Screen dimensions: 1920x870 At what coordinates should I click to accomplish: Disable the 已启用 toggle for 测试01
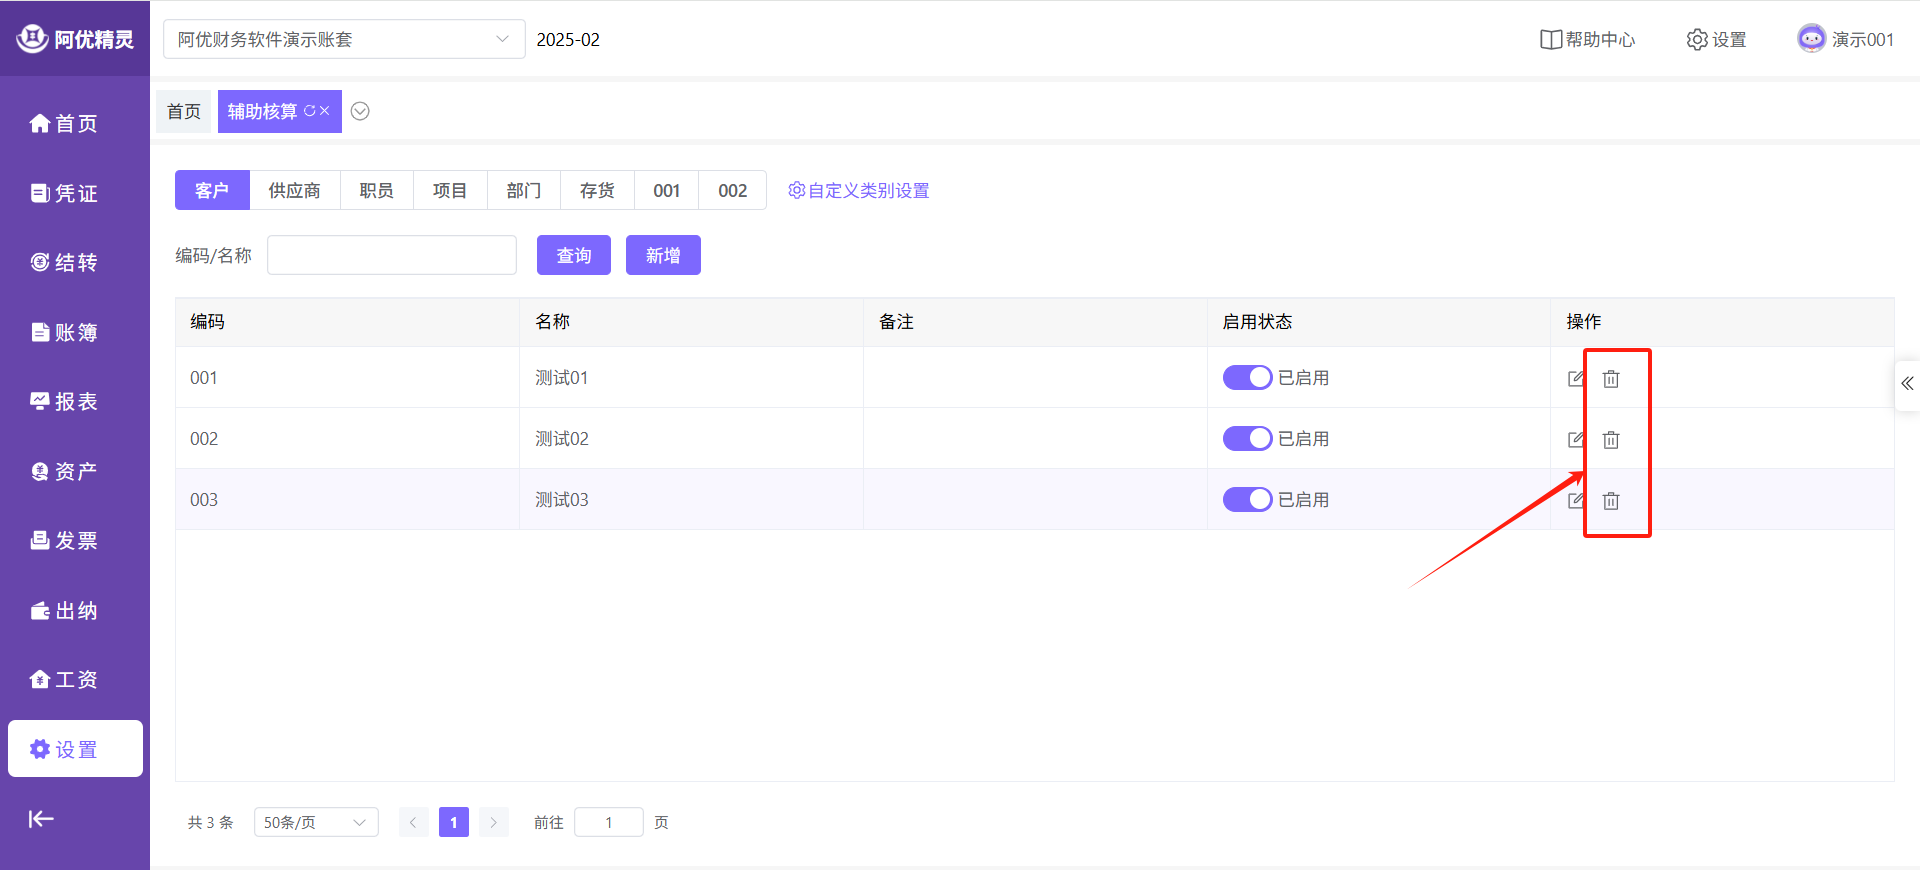(1247, 378)
